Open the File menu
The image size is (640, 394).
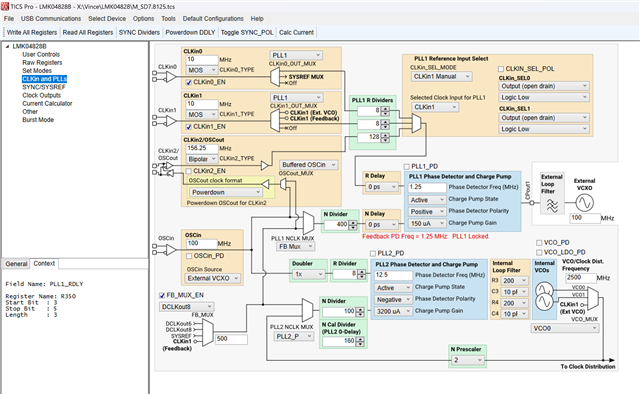(9, 19)
